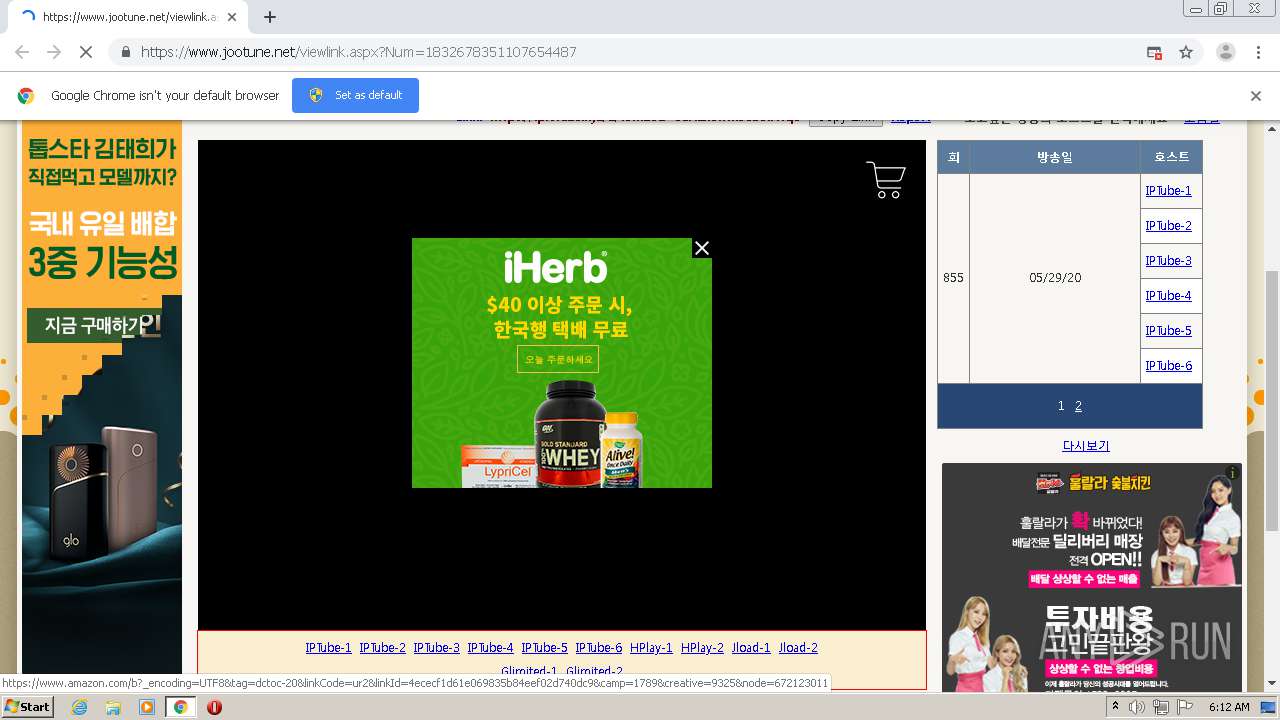Close the iHerb ad overlay
This screenshot has width=1280, height=720.
pos(702,248)
